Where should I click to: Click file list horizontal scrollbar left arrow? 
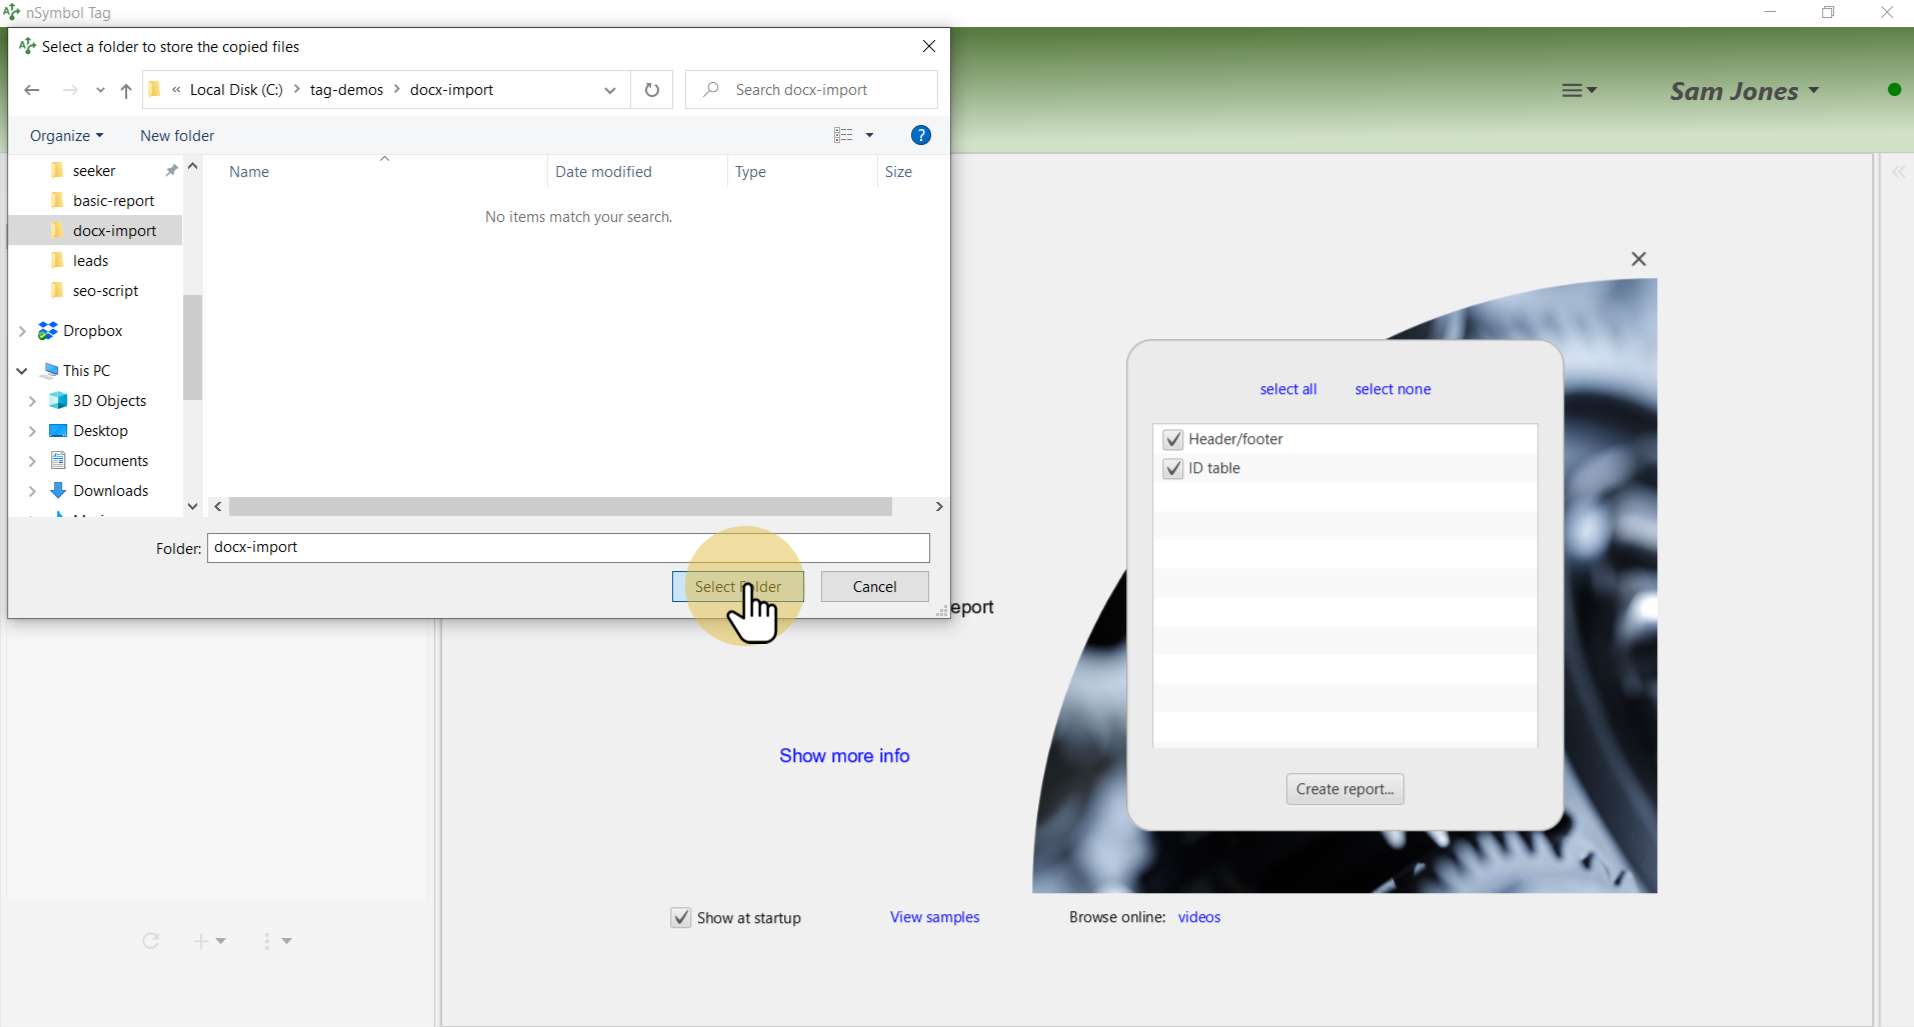tap(218, 507)
